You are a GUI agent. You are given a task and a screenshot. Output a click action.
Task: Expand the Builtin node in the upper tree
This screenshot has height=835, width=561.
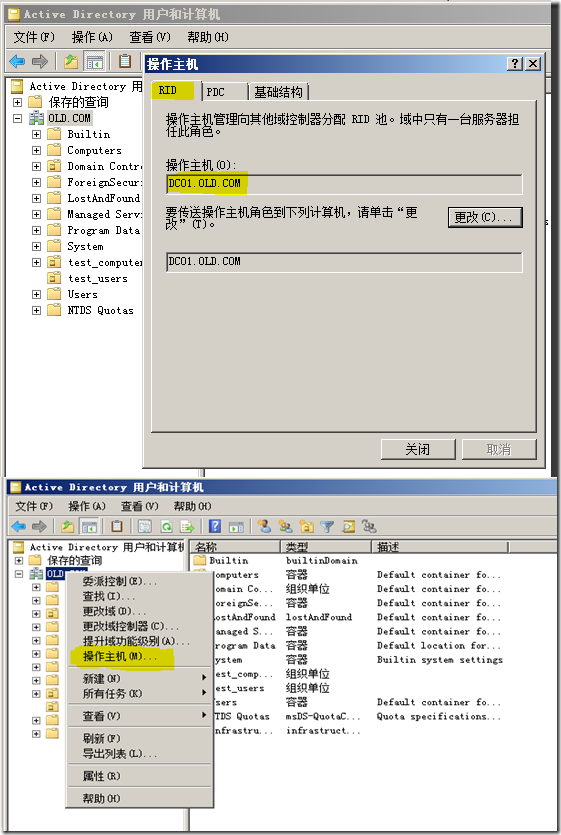coord(36,134)
